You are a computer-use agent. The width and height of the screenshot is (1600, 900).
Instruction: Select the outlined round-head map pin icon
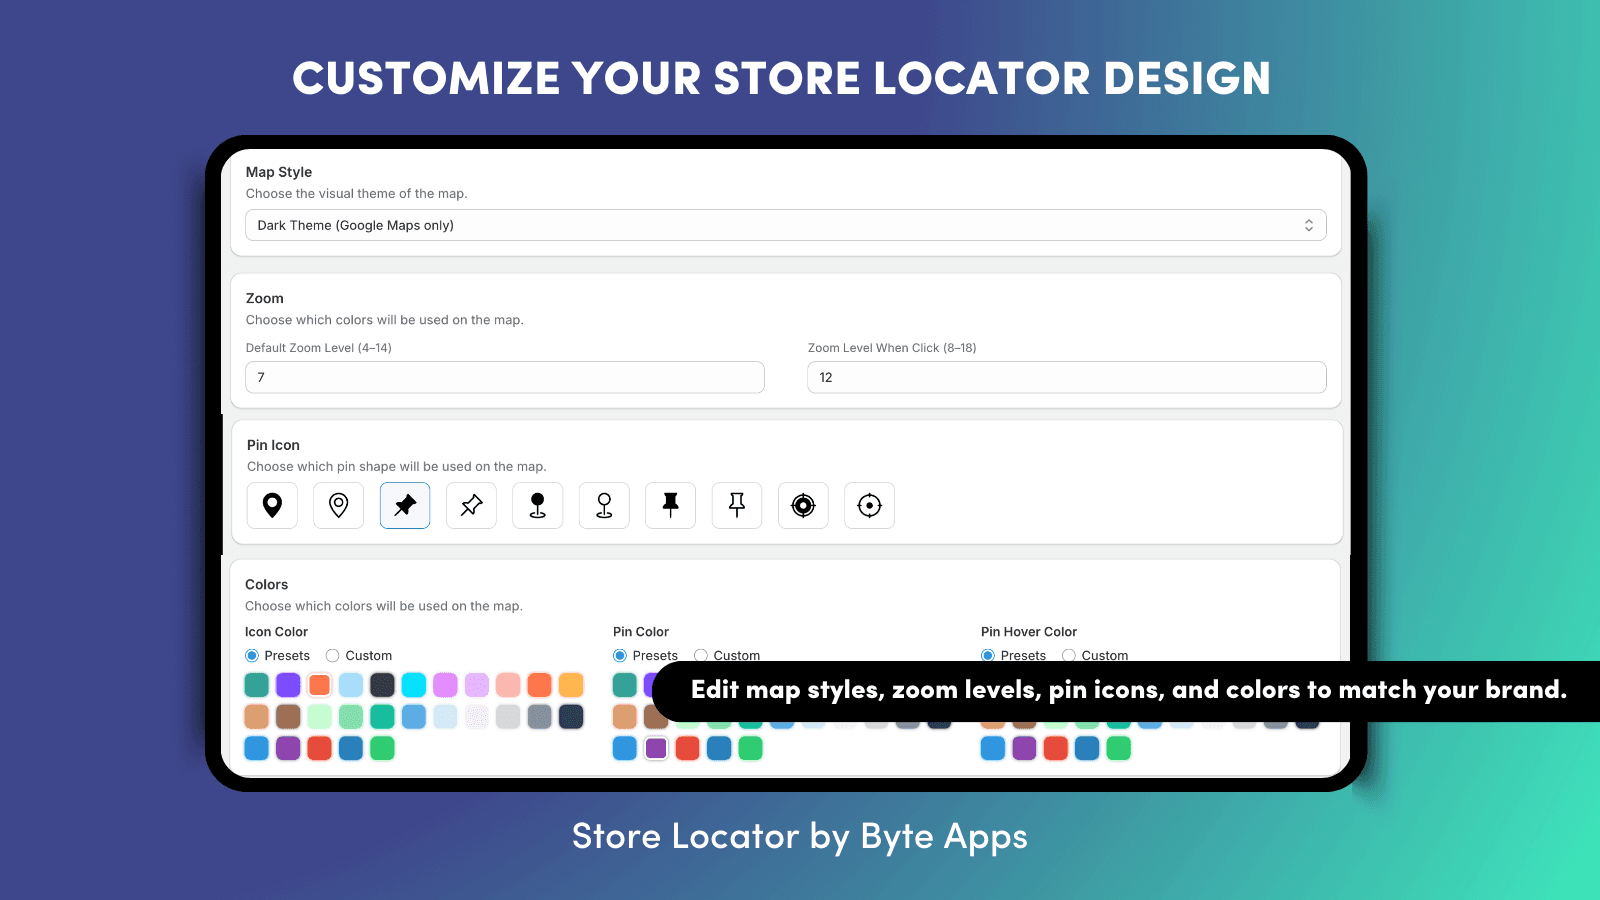tap(604, 505)
